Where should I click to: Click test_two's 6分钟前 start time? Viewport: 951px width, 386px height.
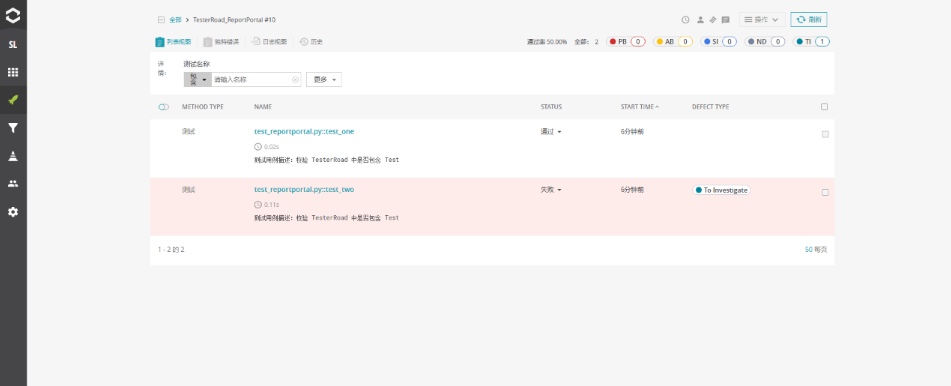632,190
